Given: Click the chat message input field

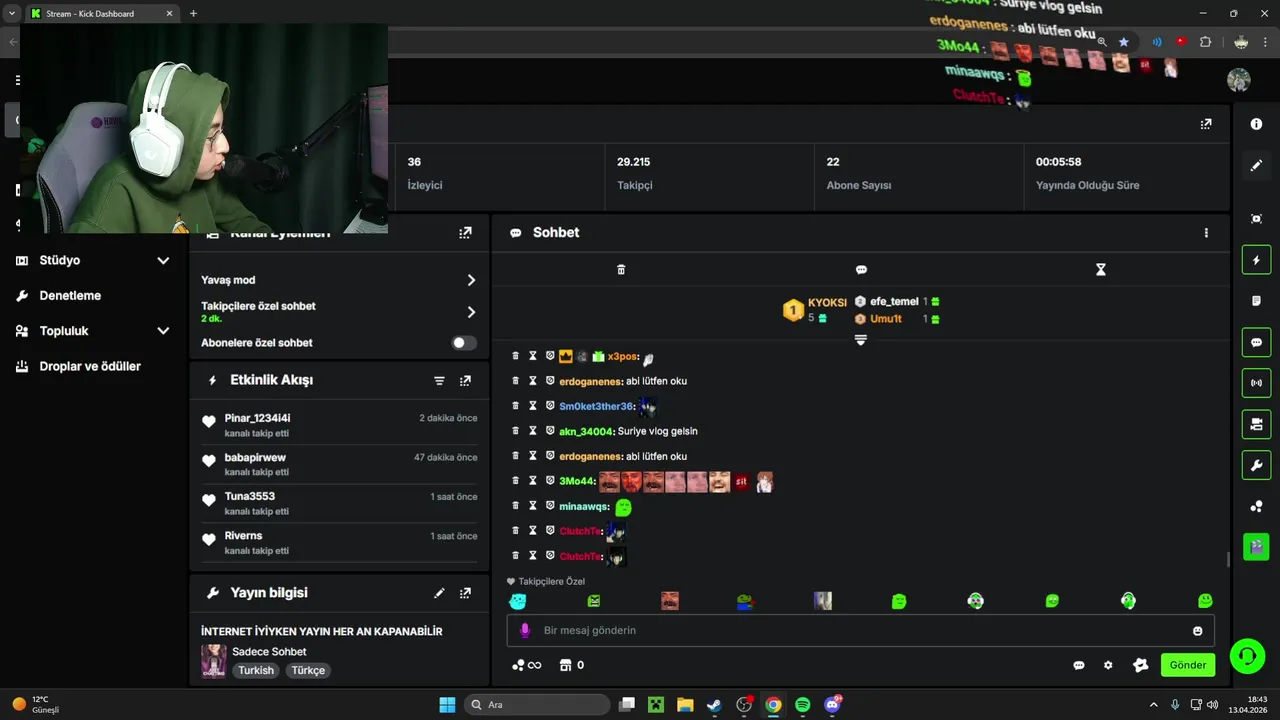Looking at the screenshot, I should click(x=860, y=631).
